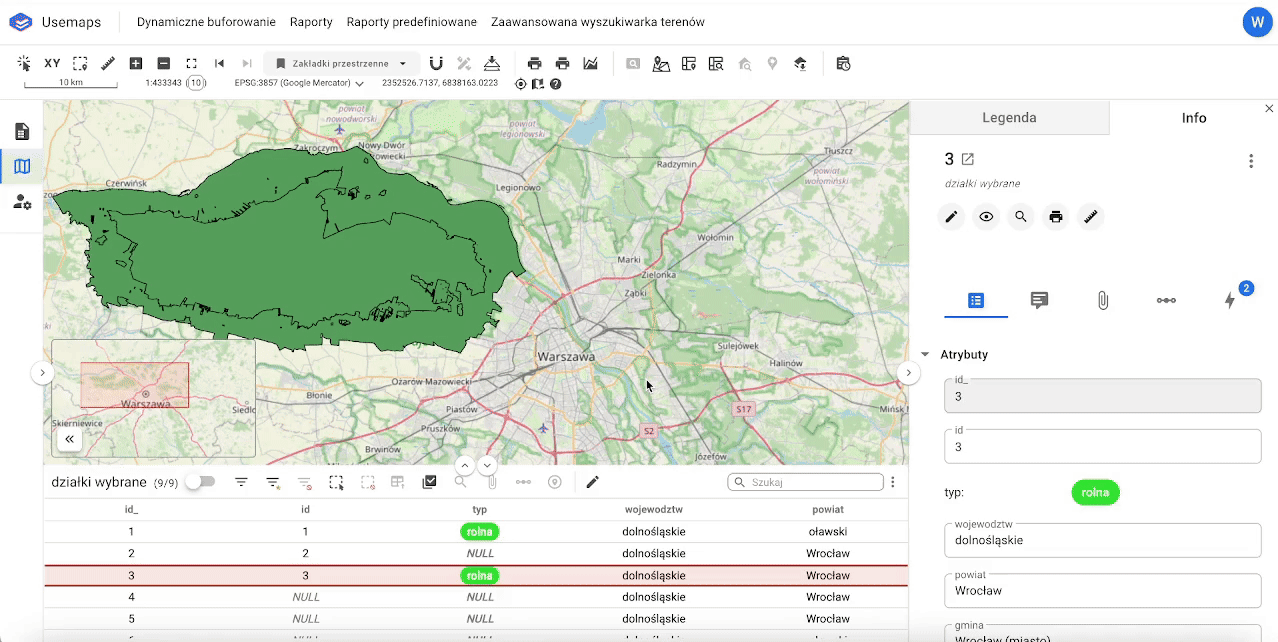Viewport: 1278px width, 642px height.
Task: Collapse the Atrybuty section
Action: coord(925,354)
